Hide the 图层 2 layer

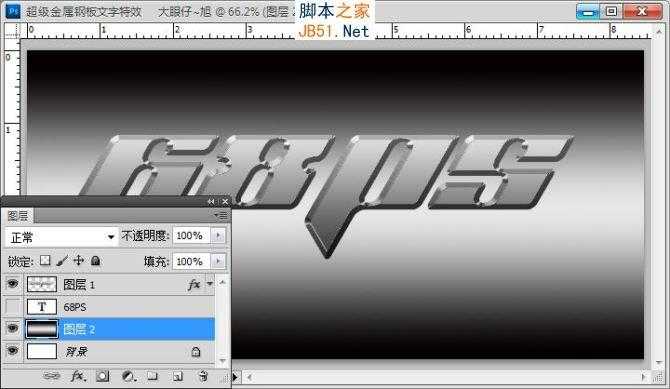tap(13, 328)
